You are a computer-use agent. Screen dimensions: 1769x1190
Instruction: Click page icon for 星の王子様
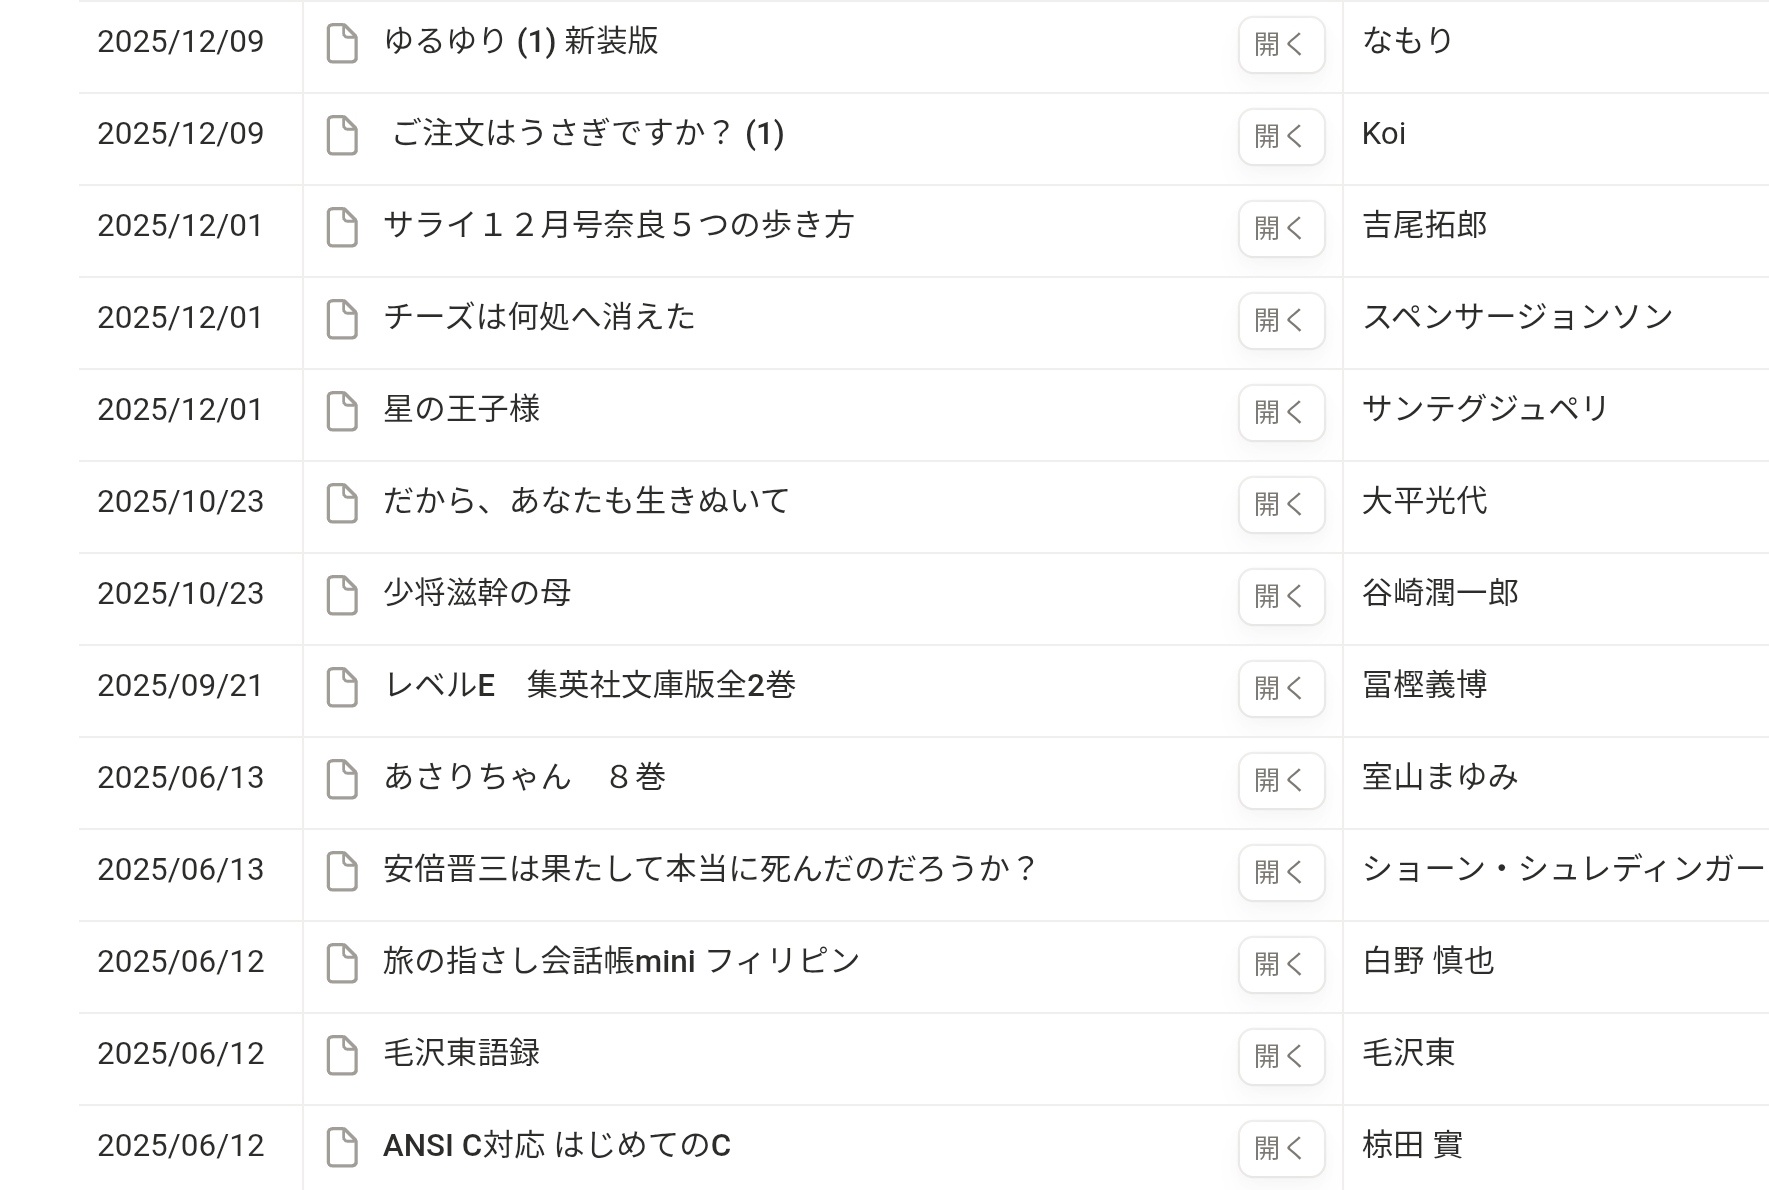tap(342, 412)
